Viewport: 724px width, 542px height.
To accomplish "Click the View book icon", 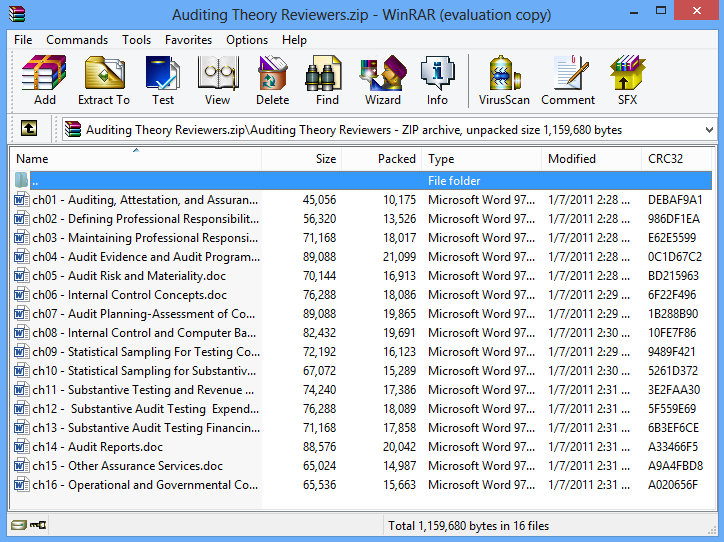I will click(x=217, y=72).
